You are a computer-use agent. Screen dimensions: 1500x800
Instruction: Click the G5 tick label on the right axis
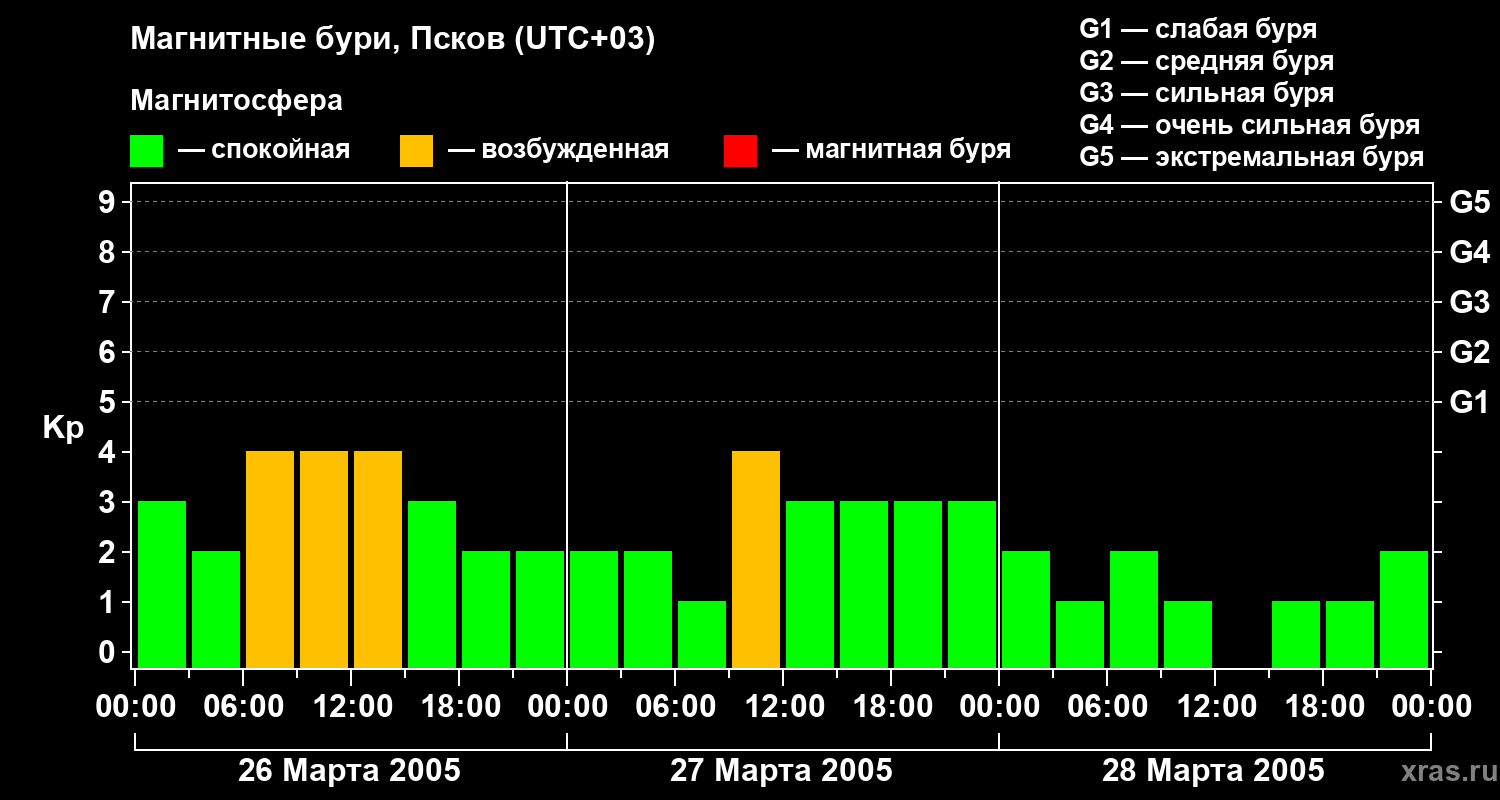click(1469, 203)
